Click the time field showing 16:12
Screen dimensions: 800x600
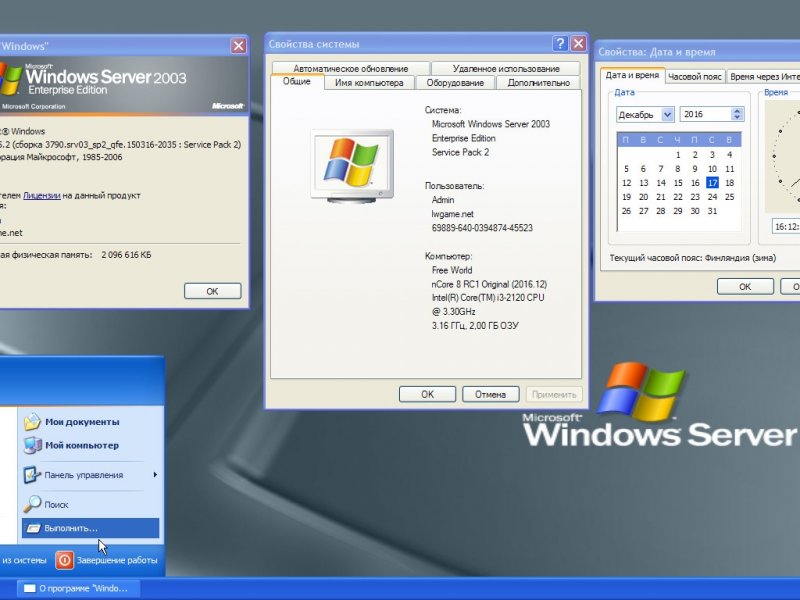click(786, 227)
